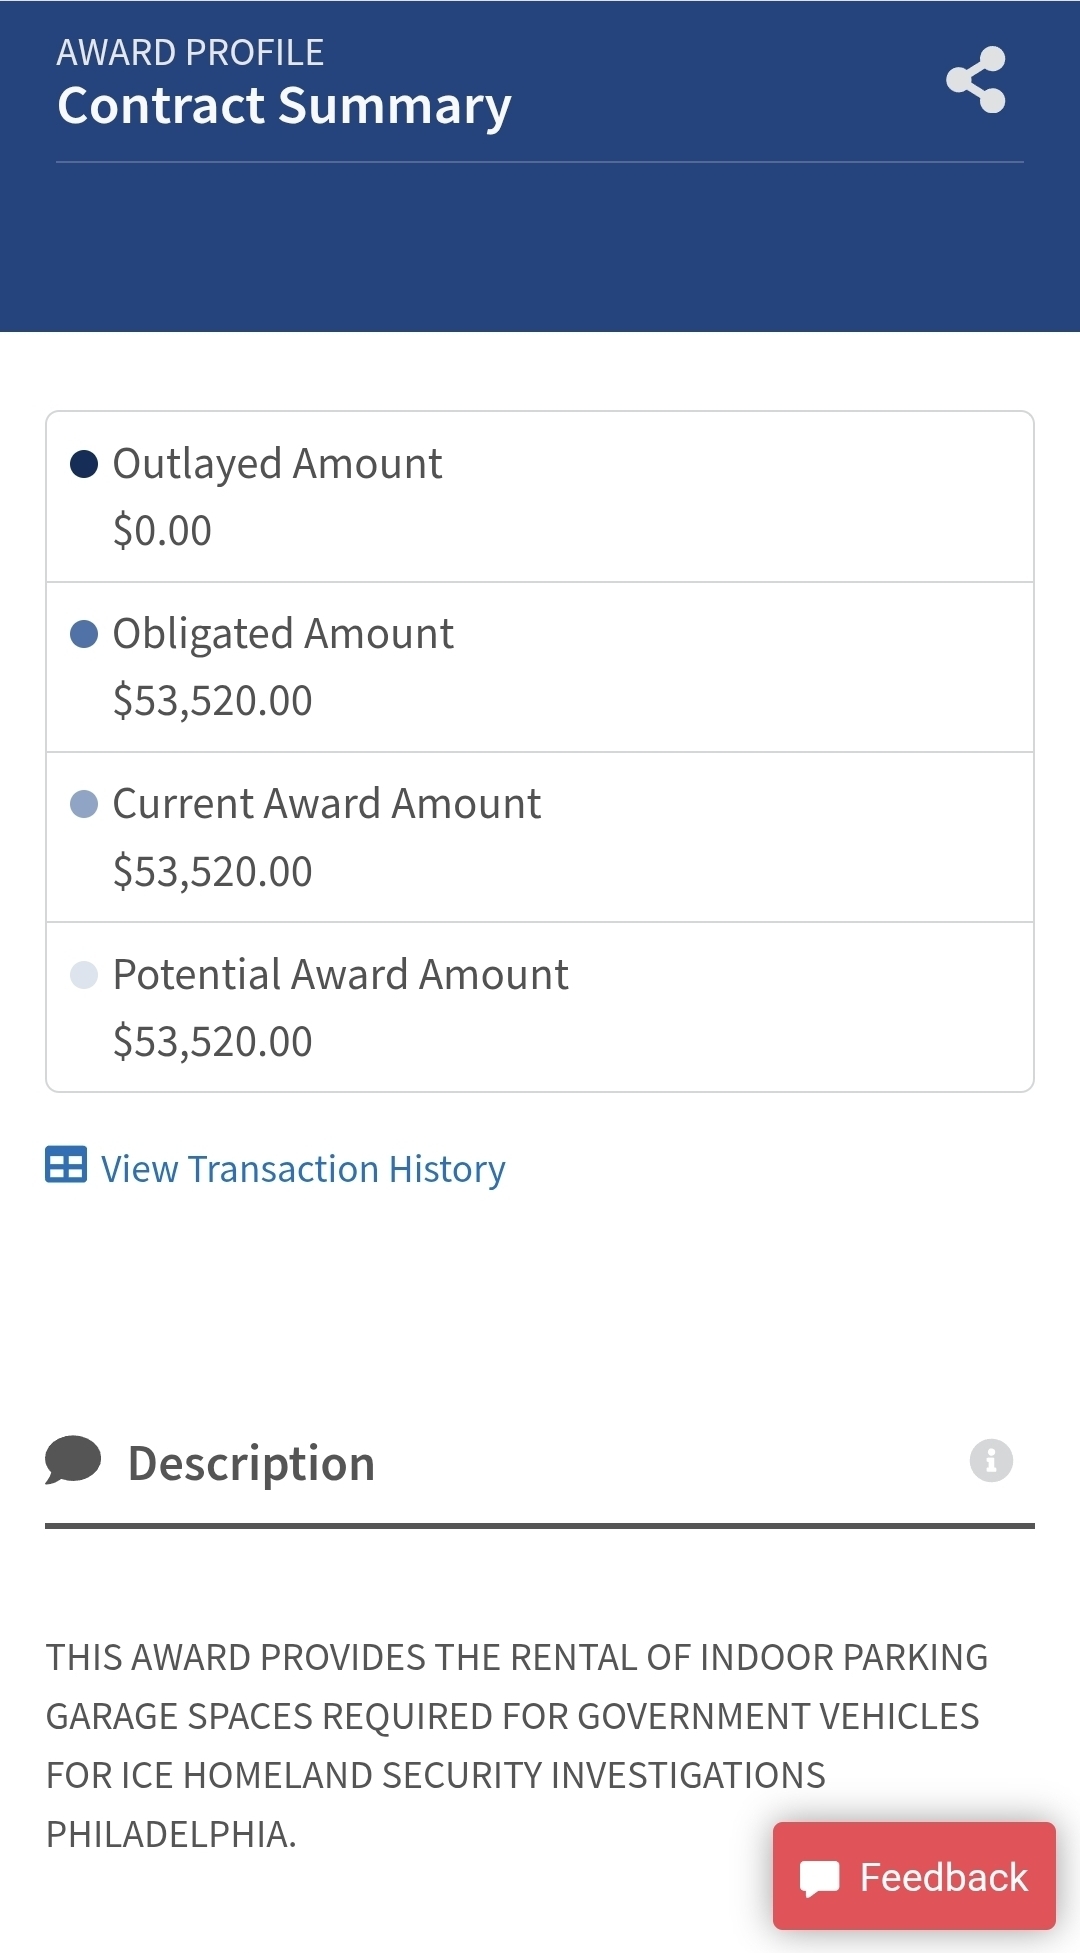1080x1953 pixels.
Task: Select the Current Award Amount label
Action: [x=326, y=804]
